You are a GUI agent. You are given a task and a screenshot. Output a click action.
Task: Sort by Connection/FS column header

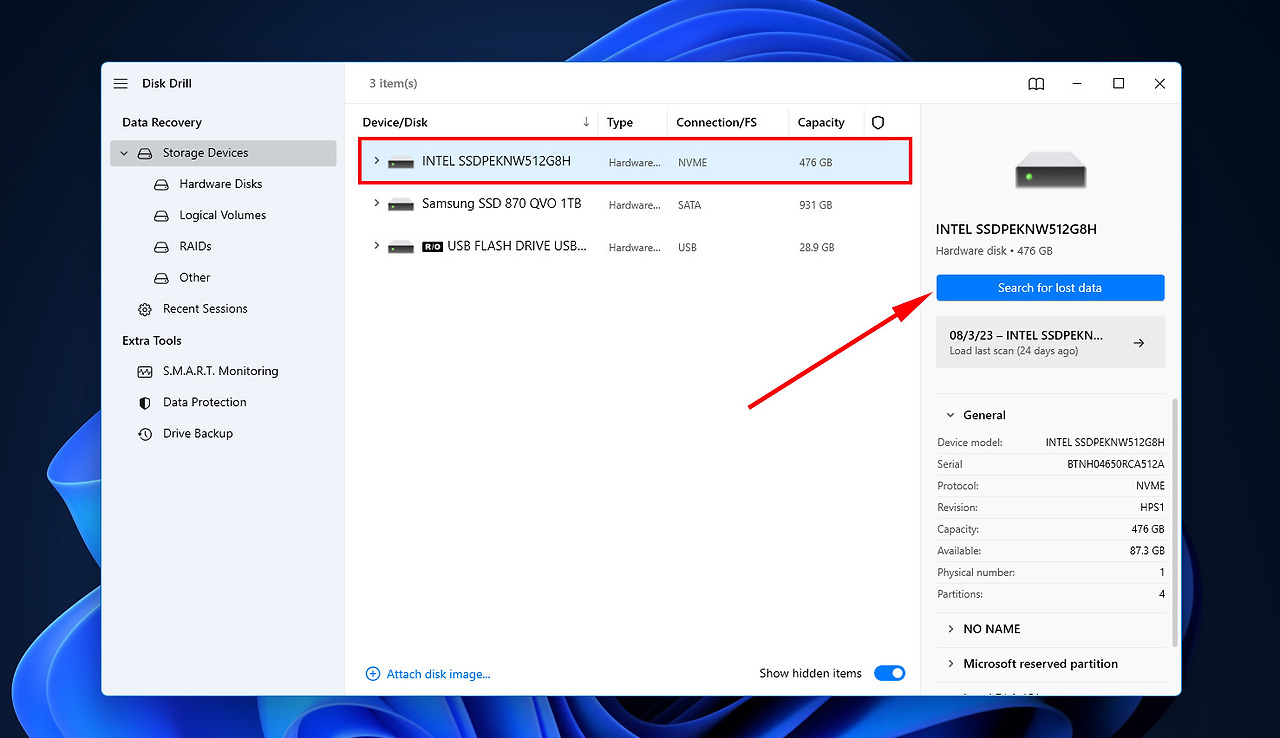(x=716, y=122)
